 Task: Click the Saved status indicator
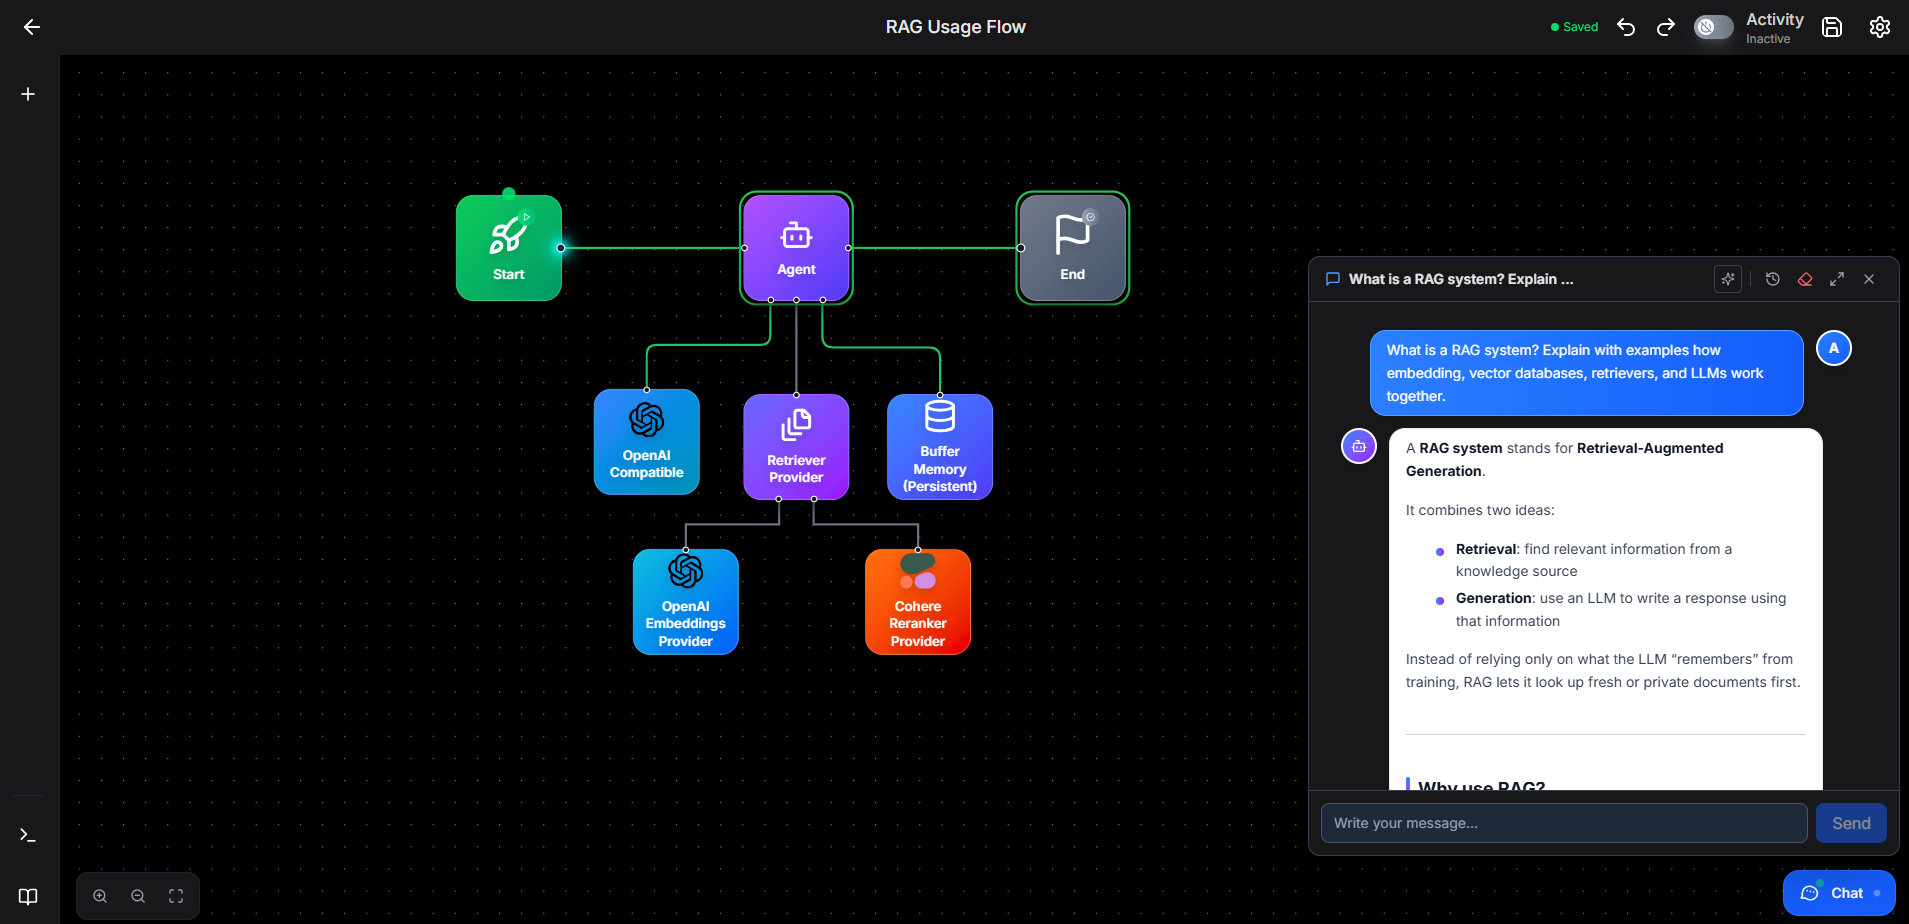click(x=1574, y=27)
